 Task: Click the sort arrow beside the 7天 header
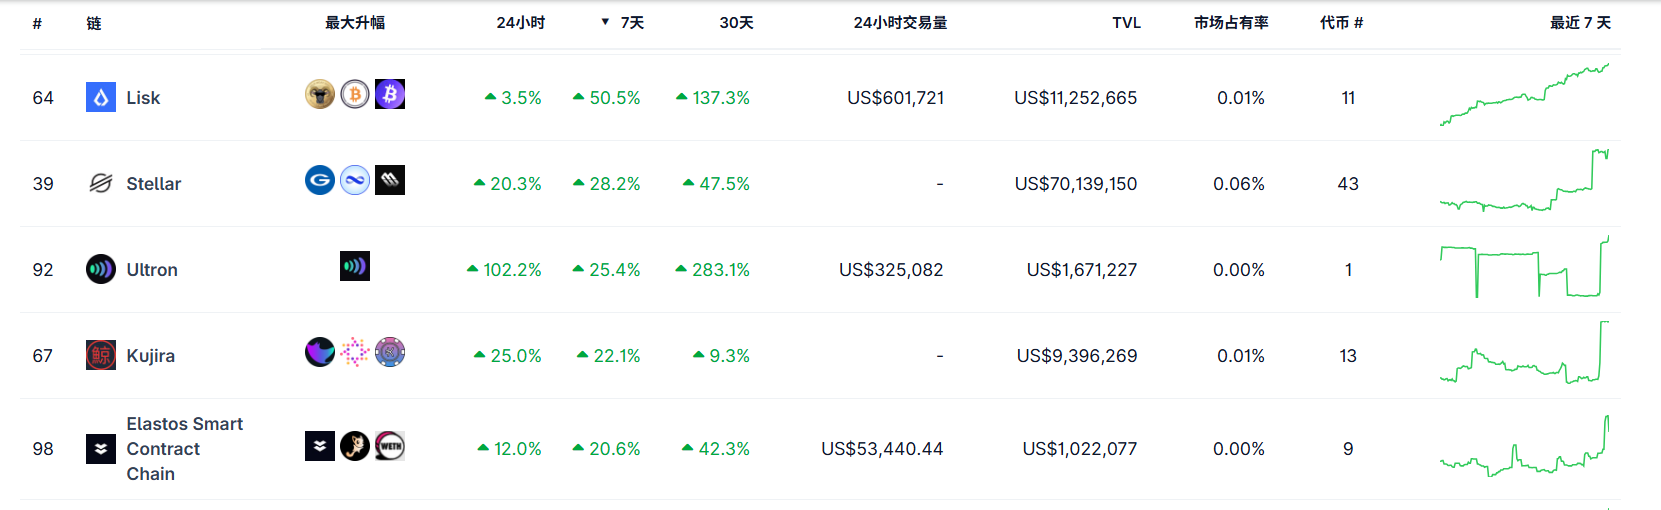[x=605, y=22]
